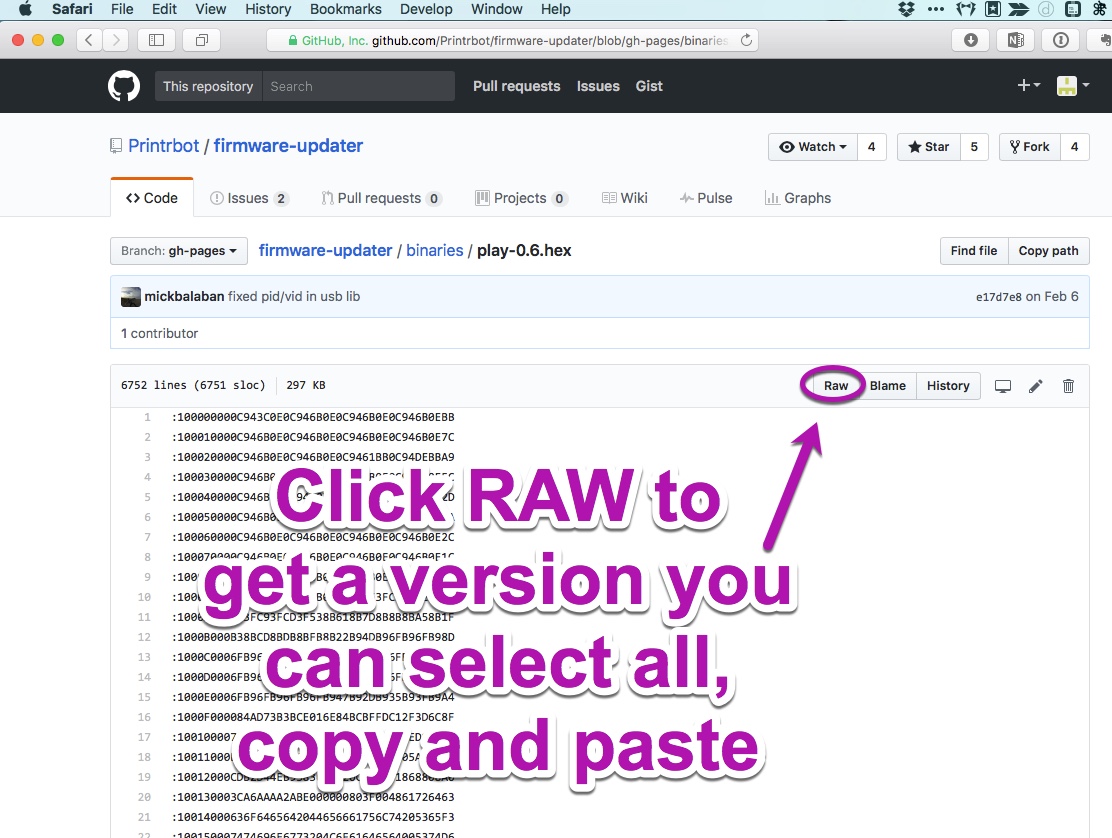The height and width of the screenshot is (838, 1112).
Task: Expand the user avatar dropdown
Action: tap(1072, 86)
